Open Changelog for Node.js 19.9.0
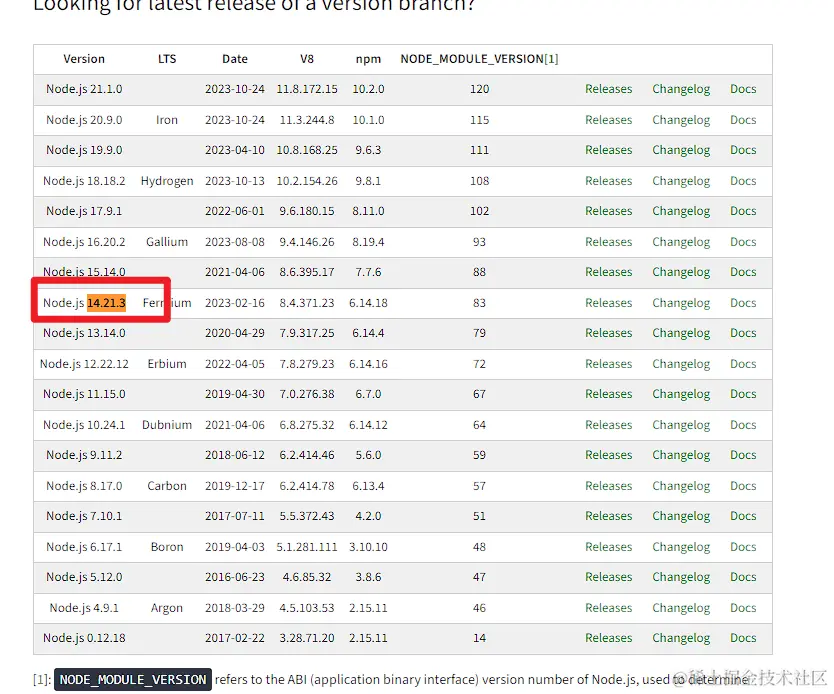Viewport: 834px width, 694px height. (x=681, y=150)
